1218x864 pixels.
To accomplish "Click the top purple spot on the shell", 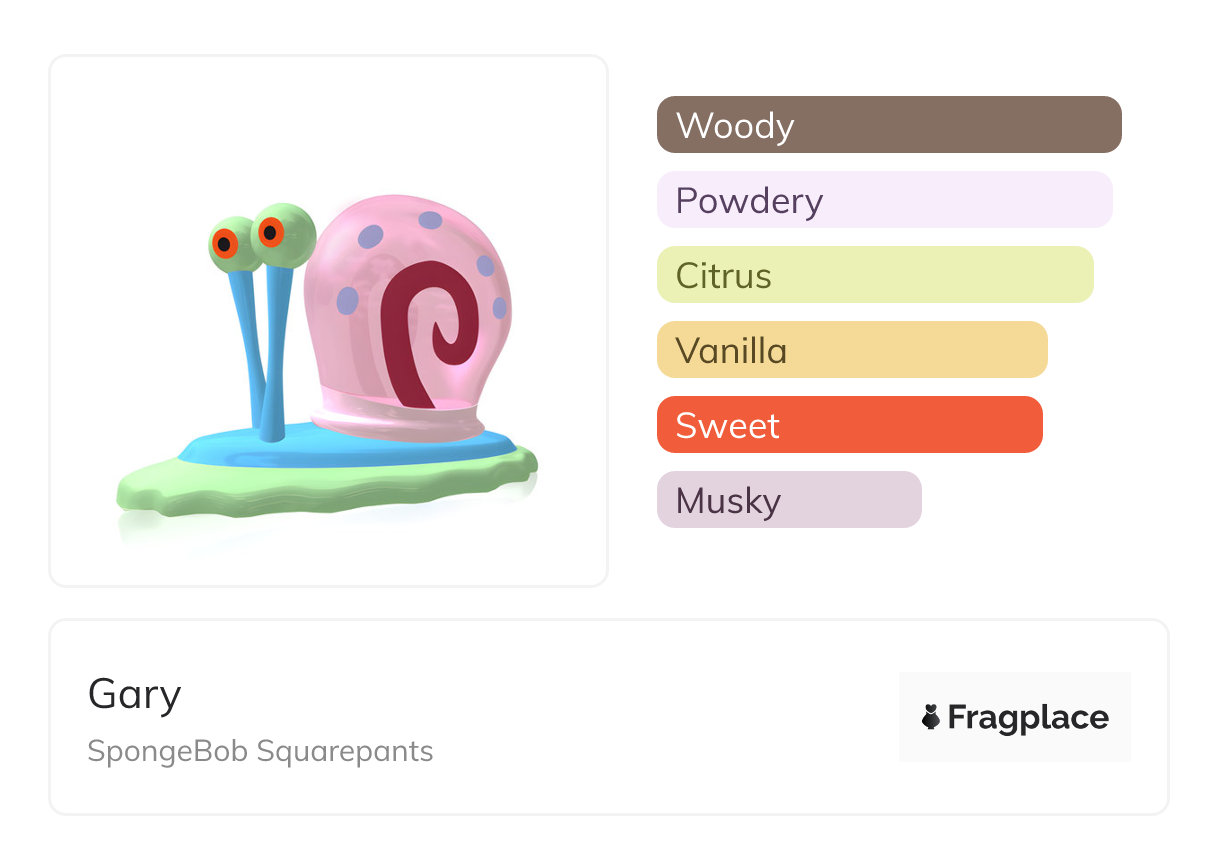I will click(430, 220).
